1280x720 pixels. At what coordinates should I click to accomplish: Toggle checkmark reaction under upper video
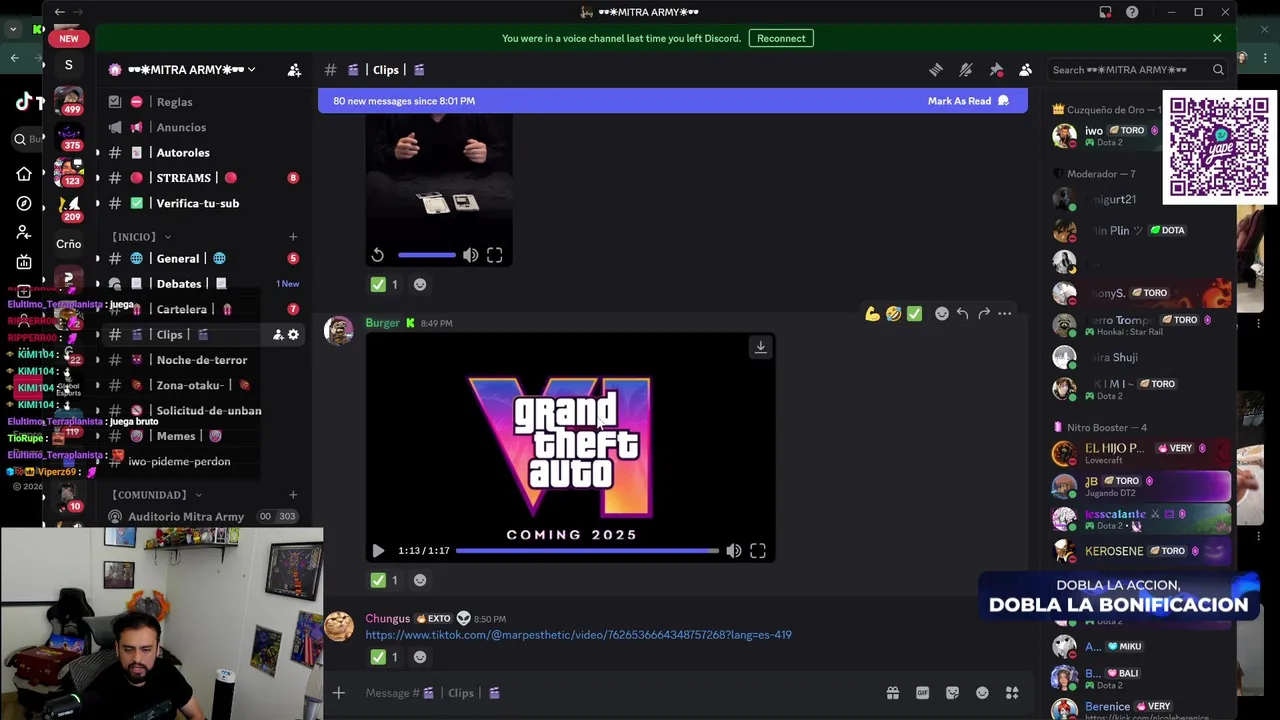385,285
